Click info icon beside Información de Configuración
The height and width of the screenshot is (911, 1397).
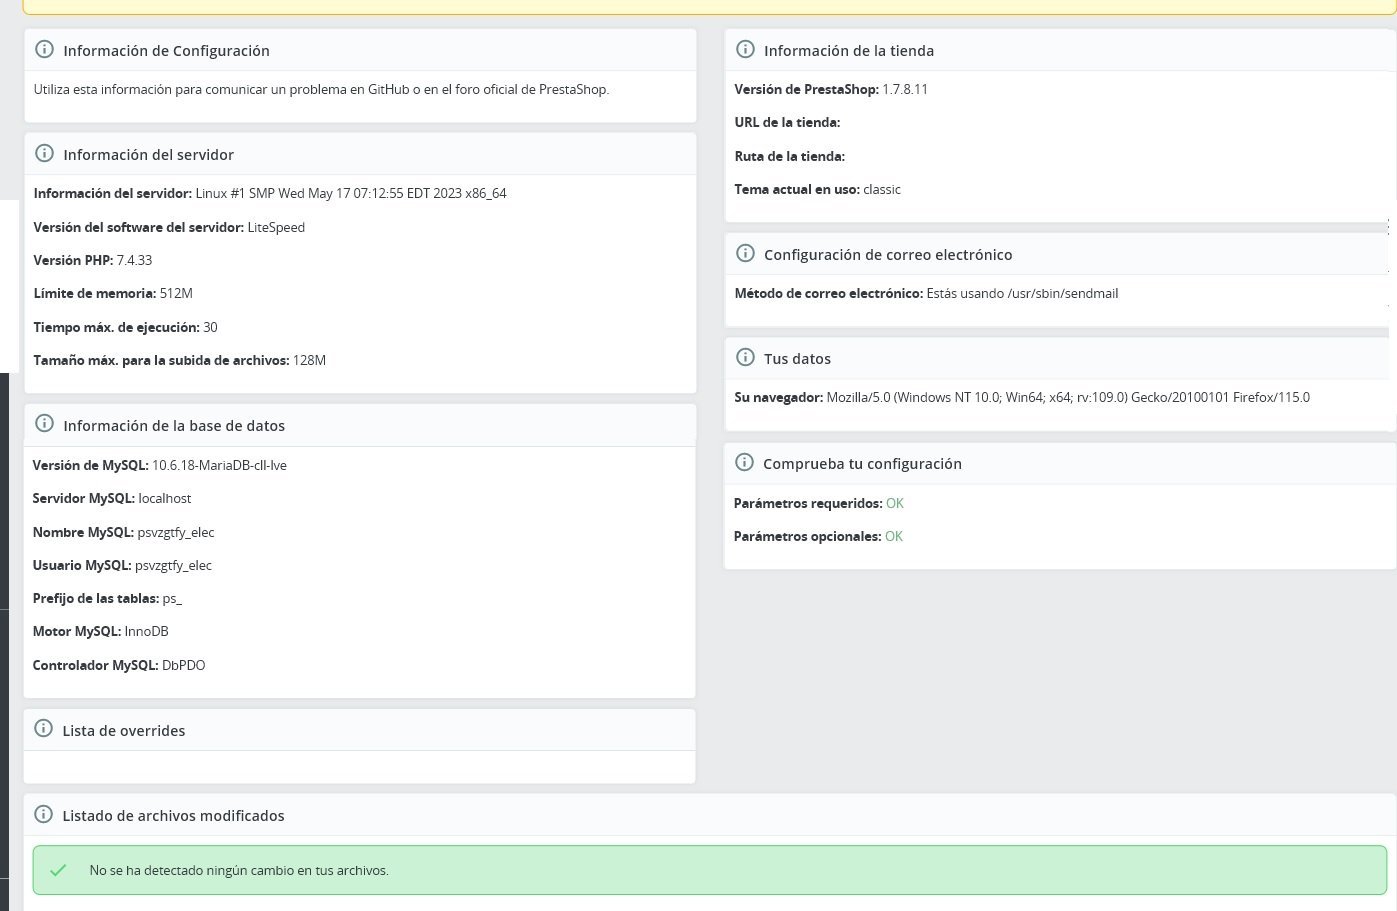coord(44,50)
